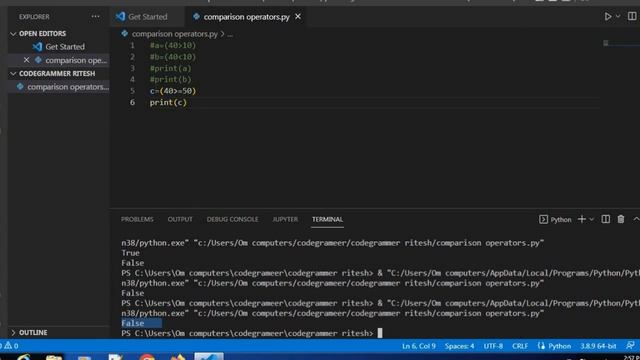640x360 pixels.
Task: Open the Output panel tab
Action: [x=180, y=219]
